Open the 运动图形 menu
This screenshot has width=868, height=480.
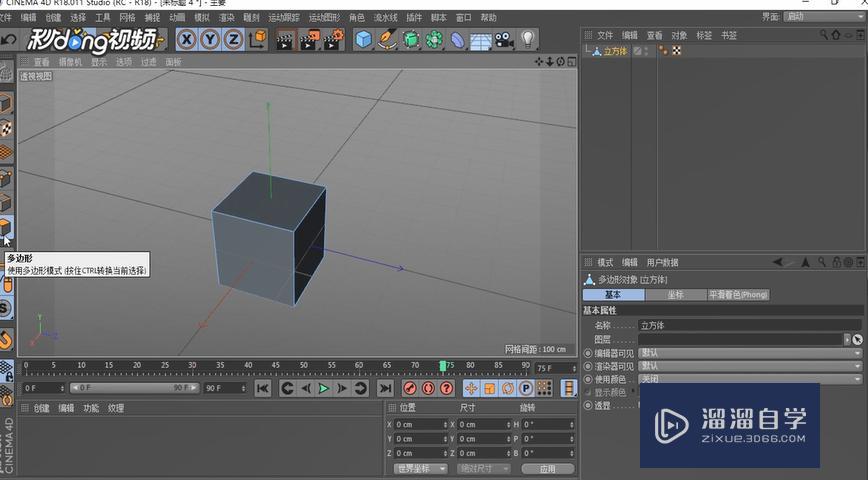click(324, 18)
